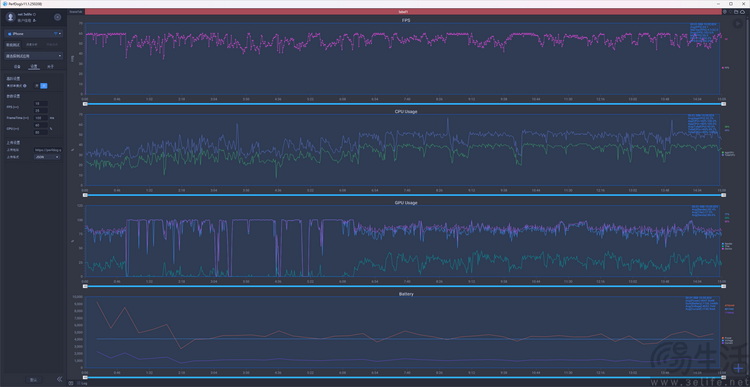Click the FPS chart timeline right slider handle
Image resolution: width=750 pixels, height=387 pixels.
(724, 104)
